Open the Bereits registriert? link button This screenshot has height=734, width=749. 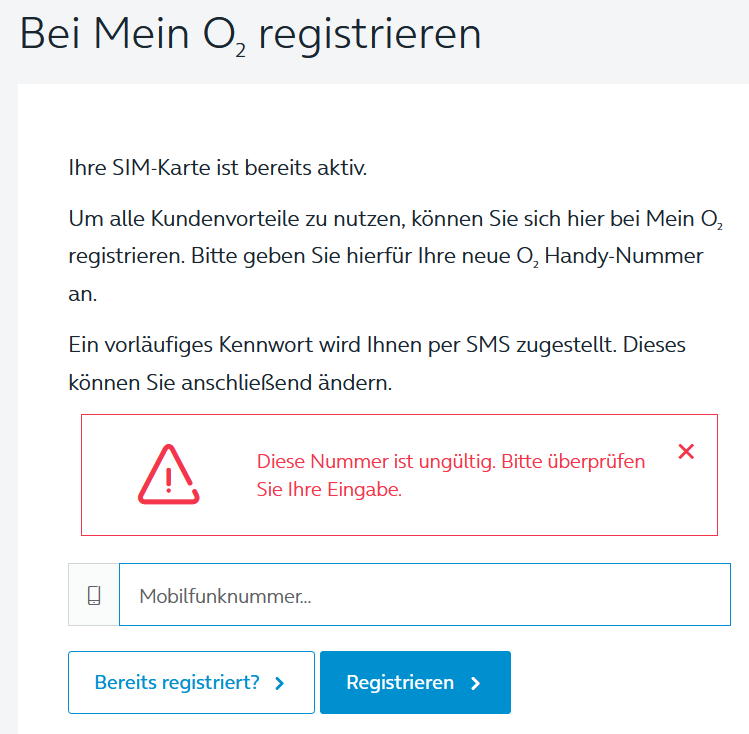tap(191, 682)
